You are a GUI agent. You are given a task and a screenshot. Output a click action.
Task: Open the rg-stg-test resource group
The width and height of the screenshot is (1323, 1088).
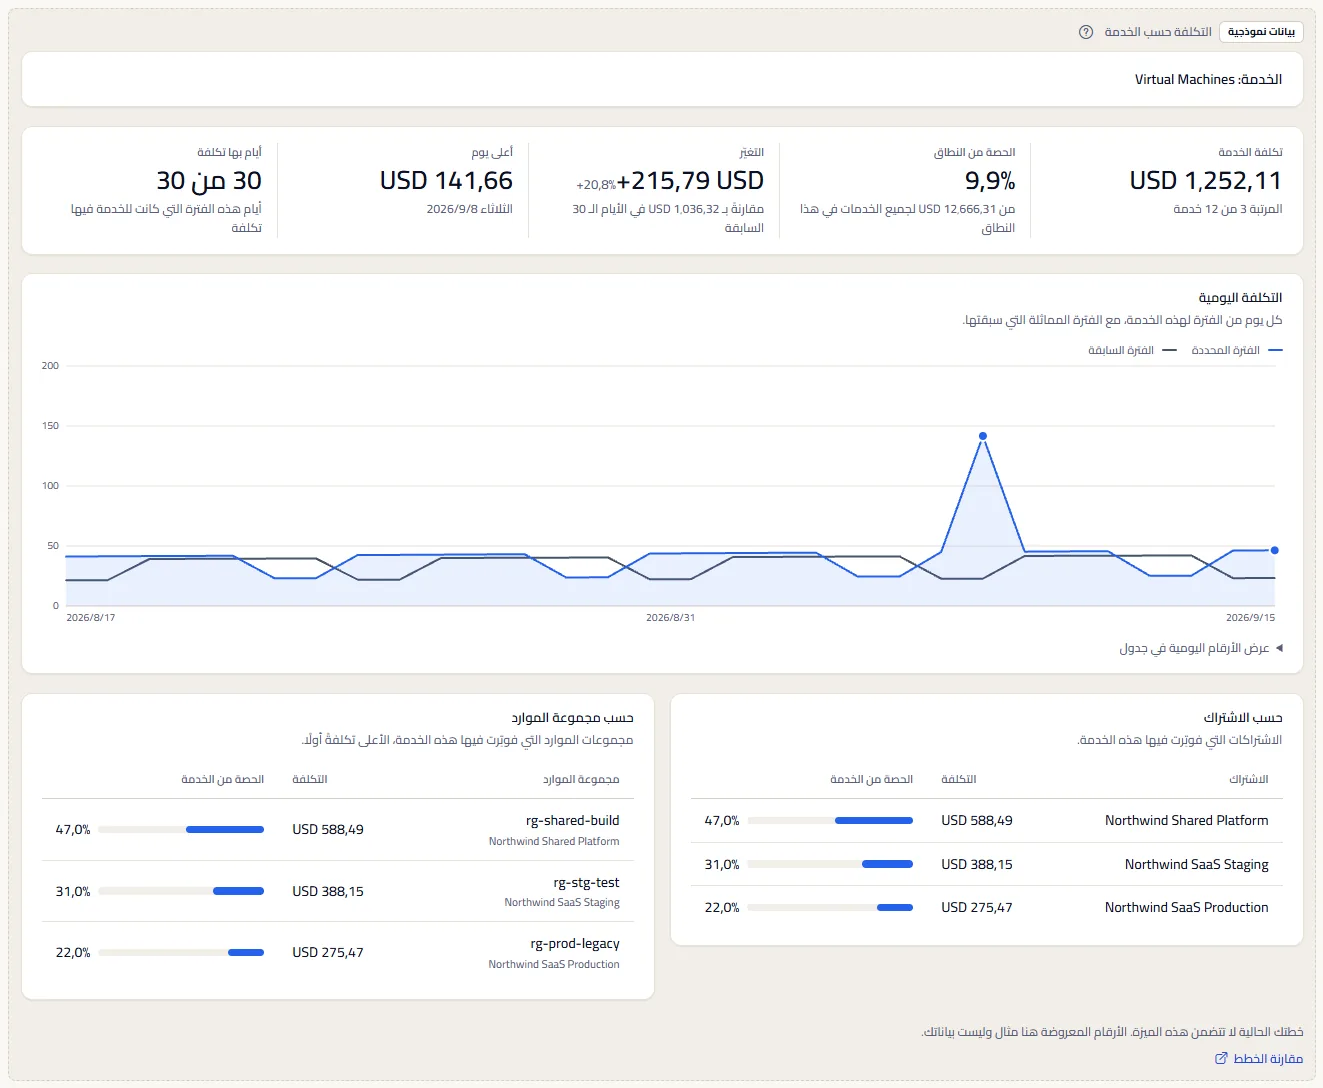point(586,882)
